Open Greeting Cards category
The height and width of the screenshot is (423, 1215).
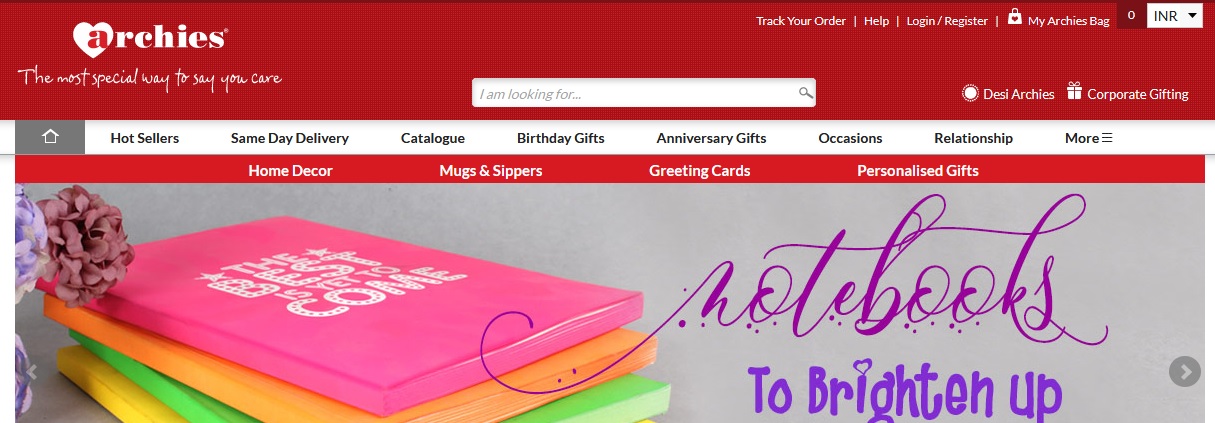tap(699, 170)
